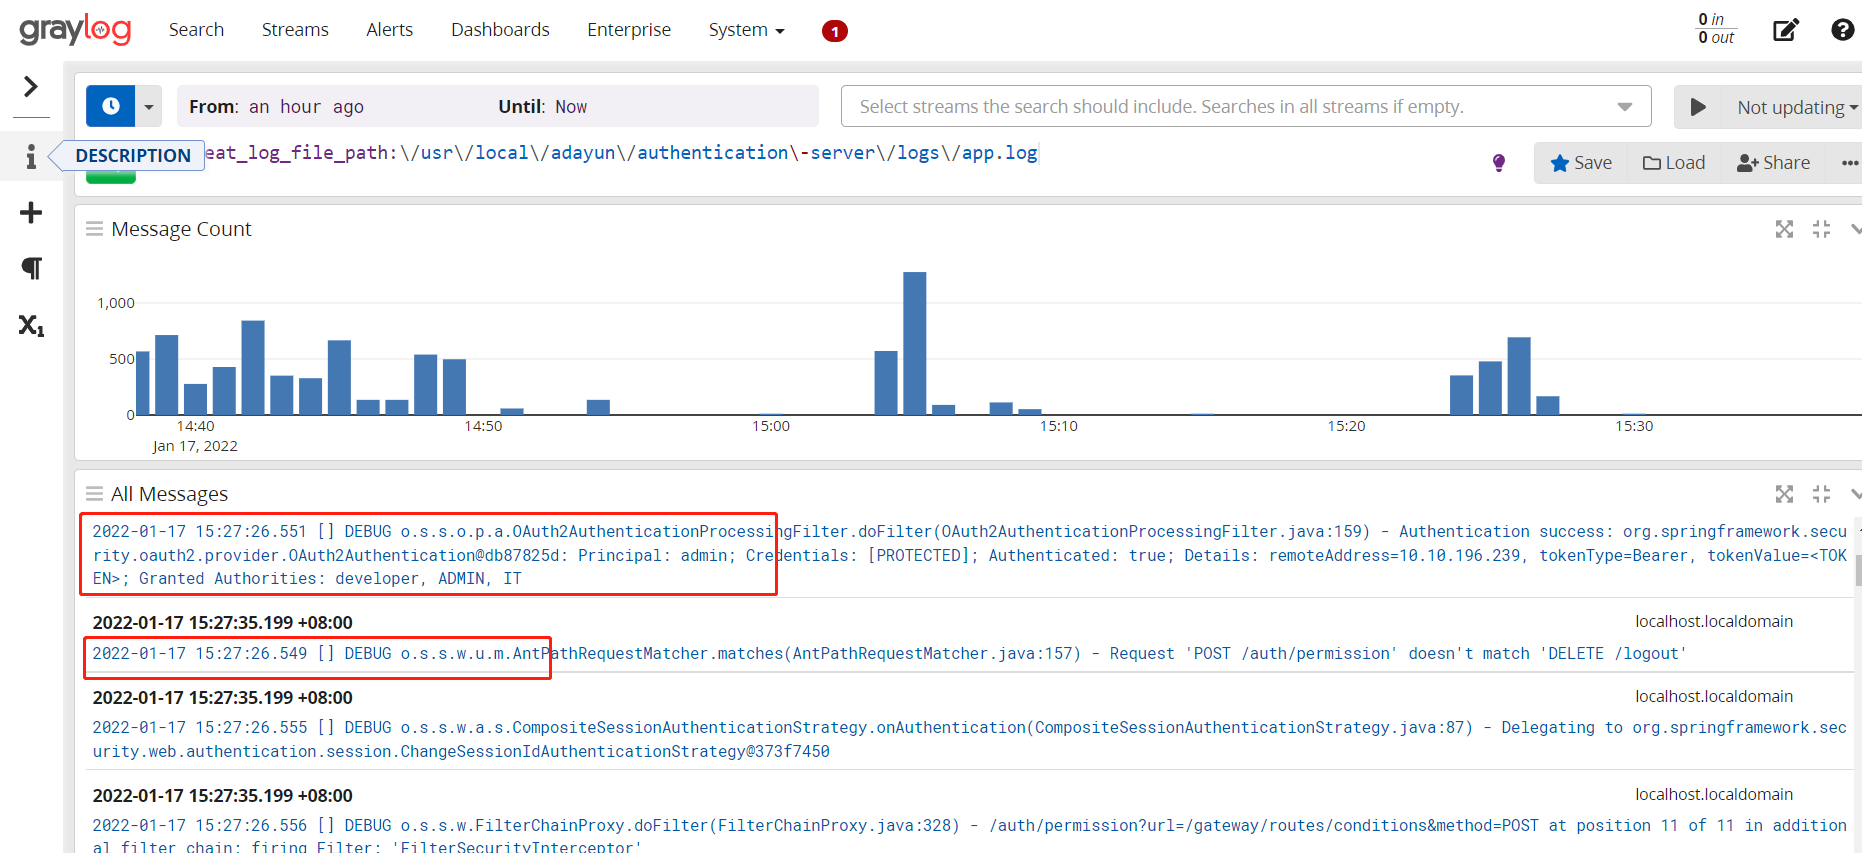Expand All Messages widget to full screen
Viewport: 1862px width, 853px height.
point(1784,494)
